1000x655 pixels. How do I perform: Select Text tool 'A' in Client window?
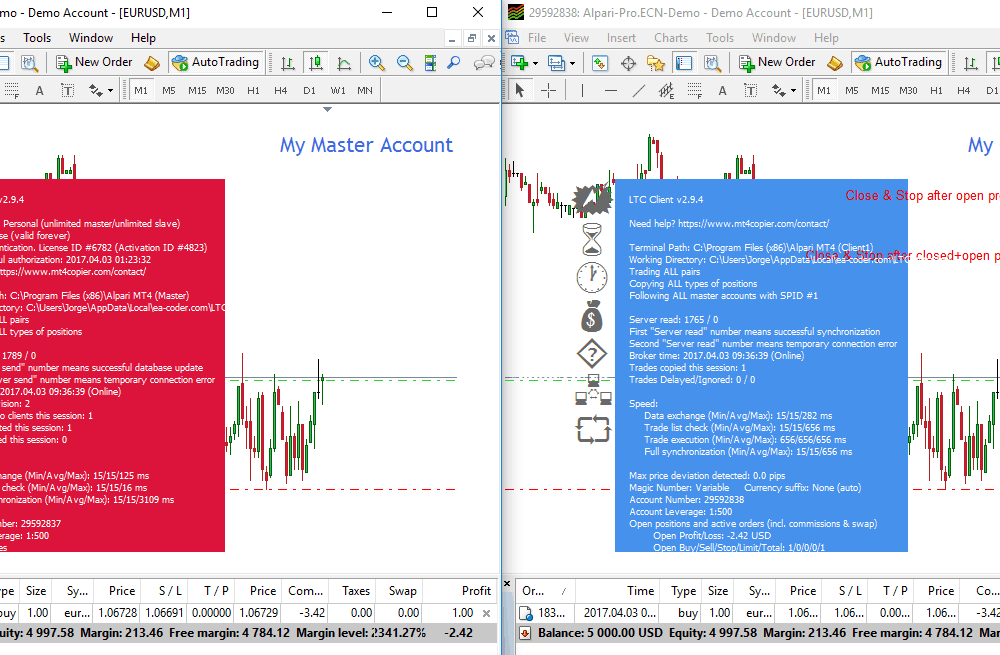pos(723,91)
